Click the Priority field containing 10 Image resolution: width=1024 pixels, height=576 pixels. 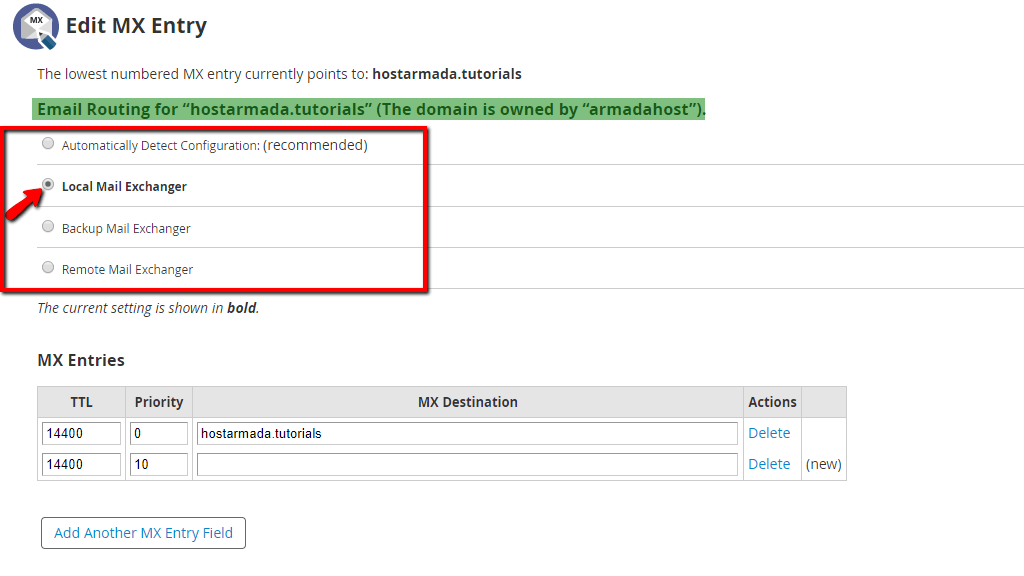(x=158, y=463)
